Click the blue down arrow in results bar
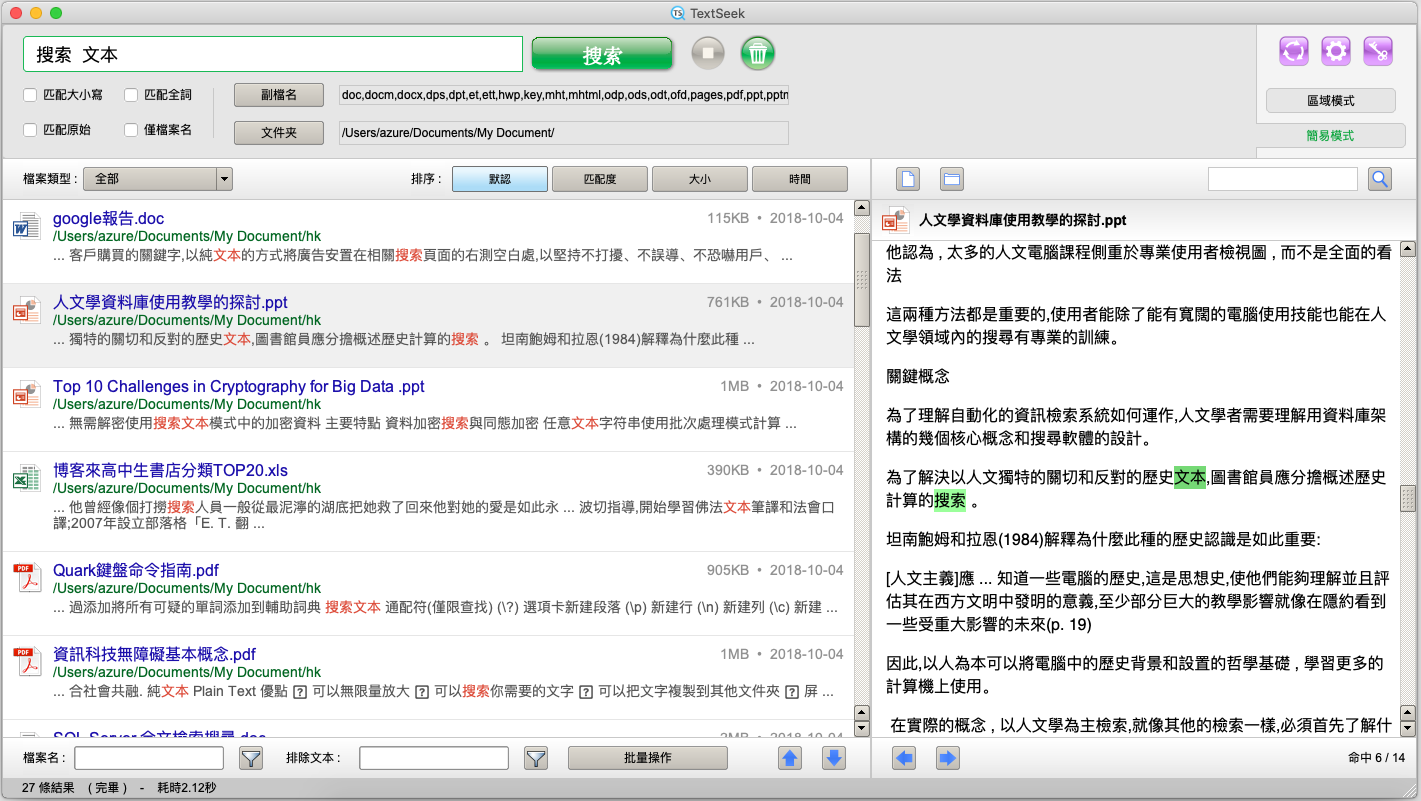 tap(834, 758)
